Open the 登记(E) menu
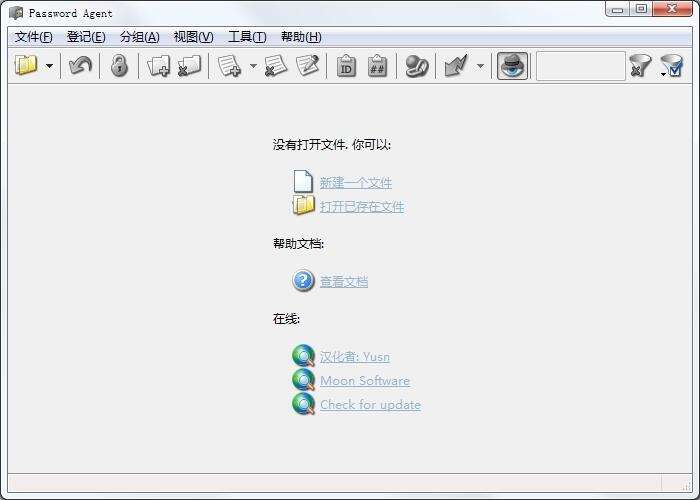The height and width of the screenshot is (500, 700). [86, 37]
